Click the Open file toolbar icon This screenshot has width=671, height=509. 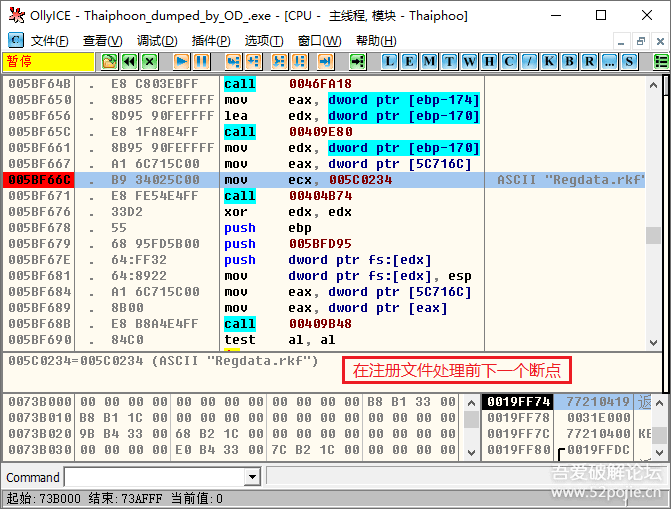click(109, 61)
